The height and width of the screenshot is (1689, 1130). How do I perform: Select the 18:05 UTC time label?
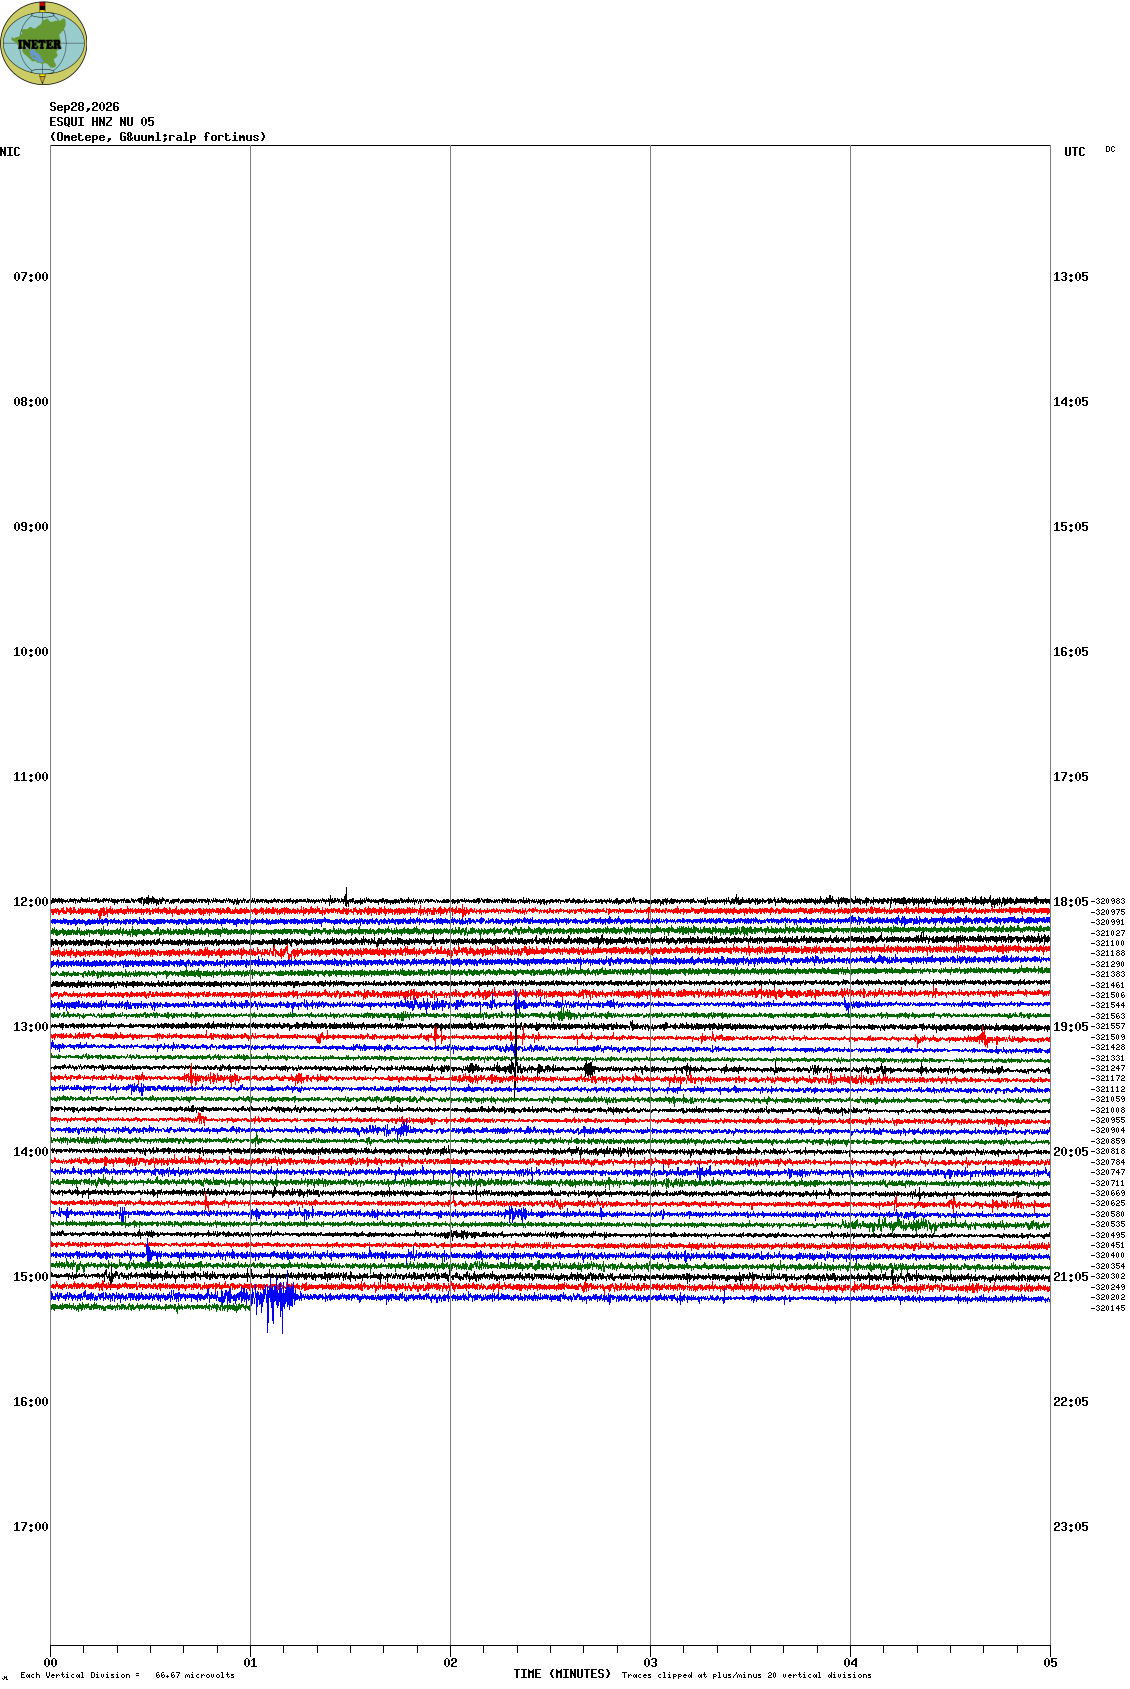(1070, 902)
